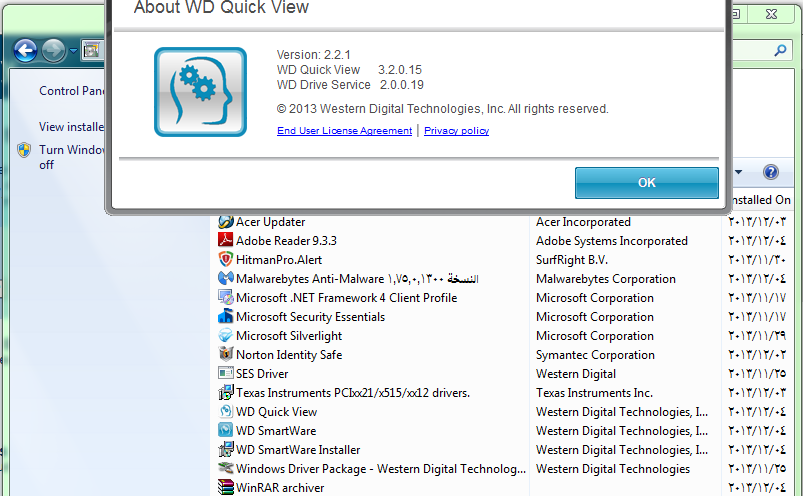This screenshot has width=803, height=496.
Task: Open the View installed updates link
Action: point(72,126)
